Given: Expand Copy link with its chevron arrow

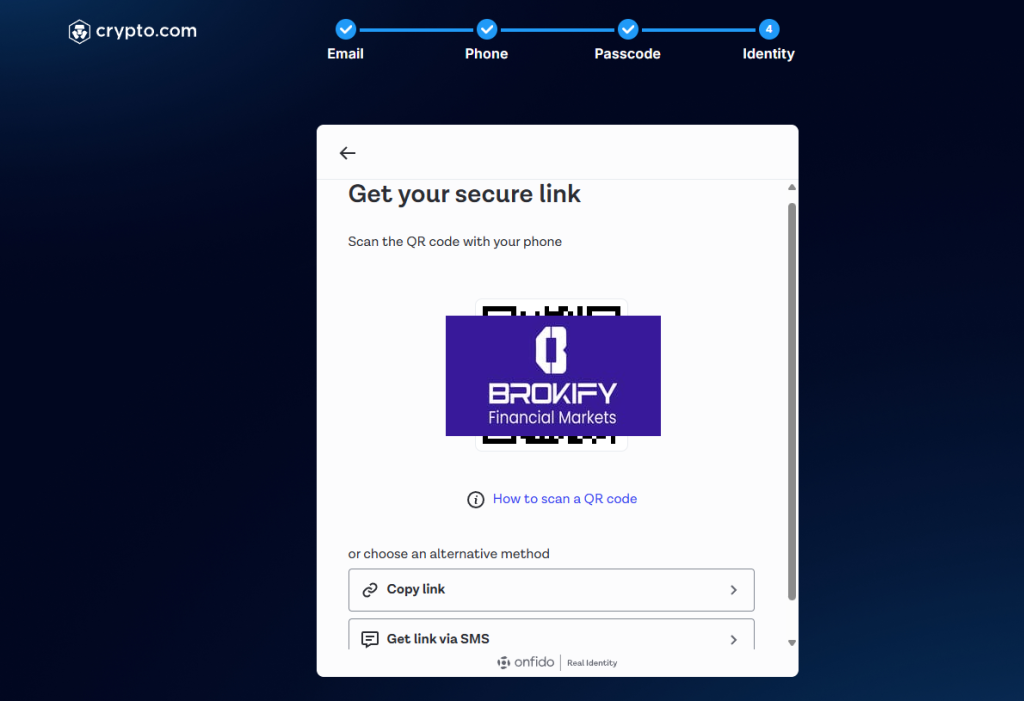Looking at the screenshot, I should pyautogui.click(x=733, y=590).
